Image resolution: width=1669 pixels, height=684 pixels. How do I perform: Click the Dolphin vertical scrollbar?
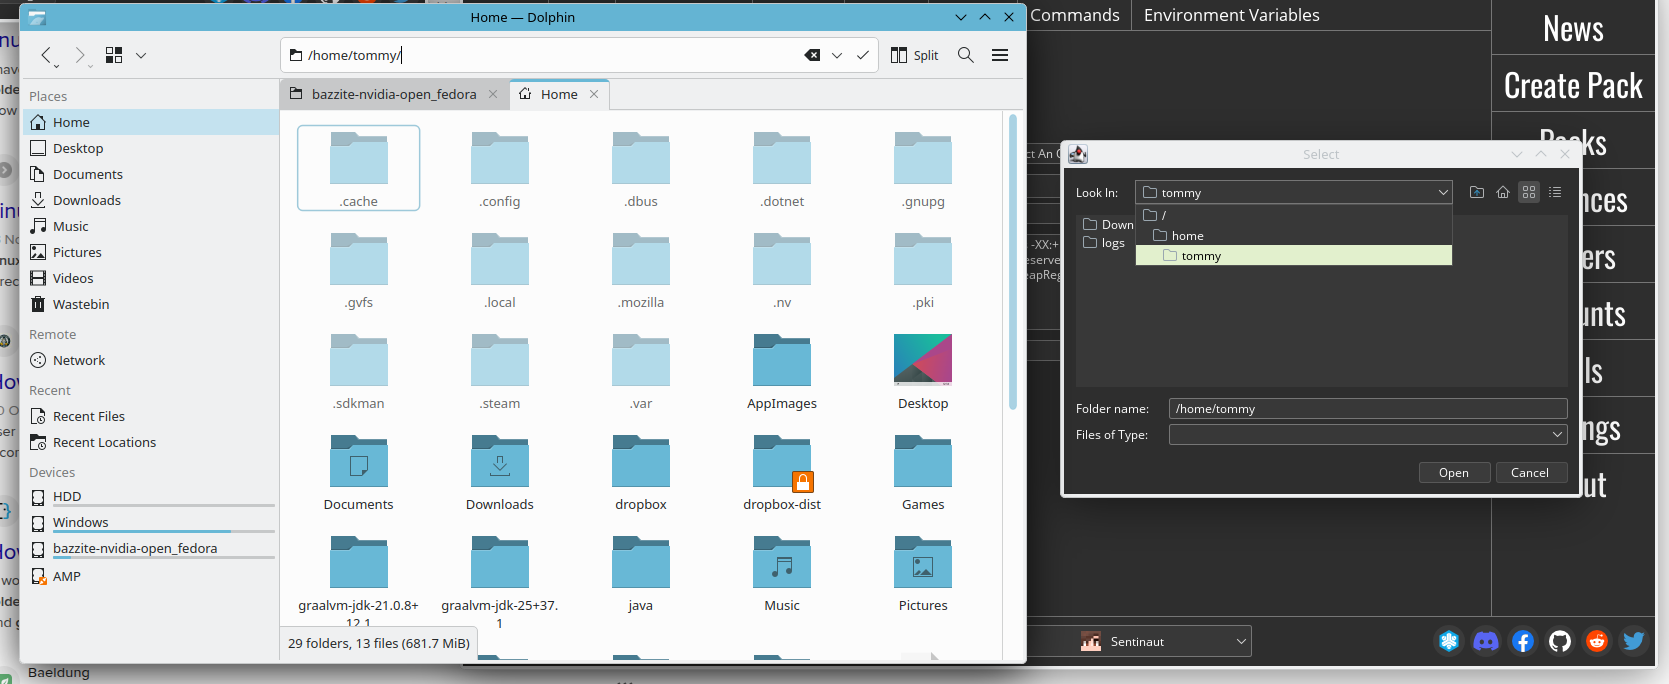(x=1013, y=262)
